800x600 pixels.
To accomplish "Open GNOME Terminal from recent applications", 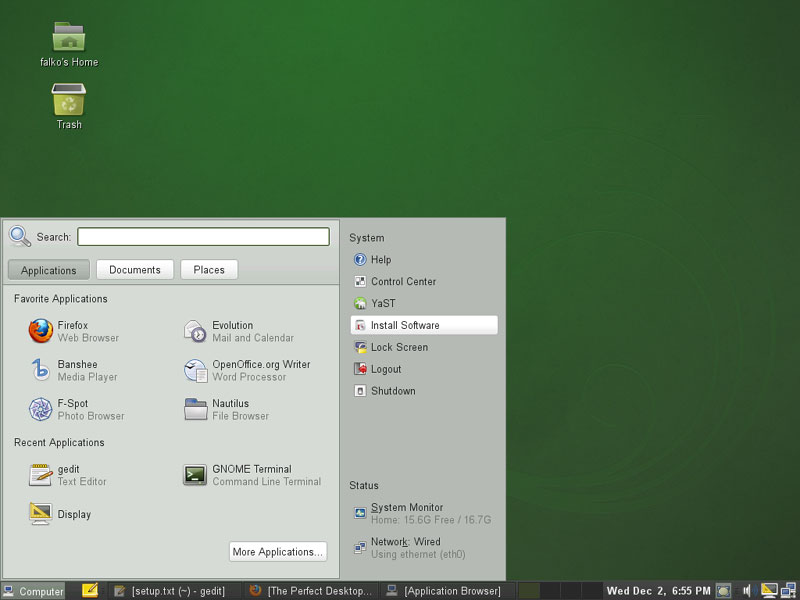I will (252, 475).
